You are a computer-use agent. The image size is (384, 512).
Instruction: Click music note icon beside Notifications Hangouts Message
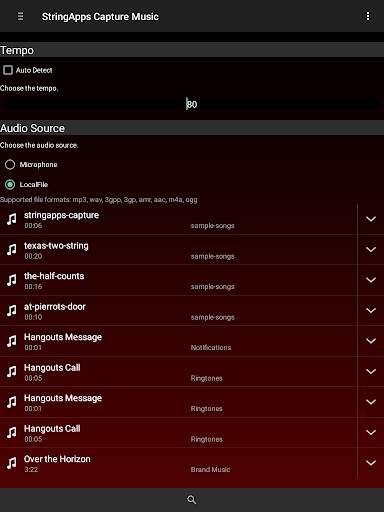point(12,341)
